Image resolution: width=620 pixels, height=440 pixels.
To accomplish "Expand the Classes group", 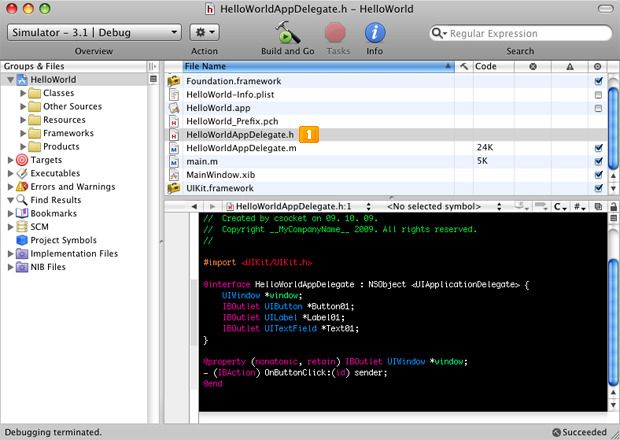I will pos(23,93).
